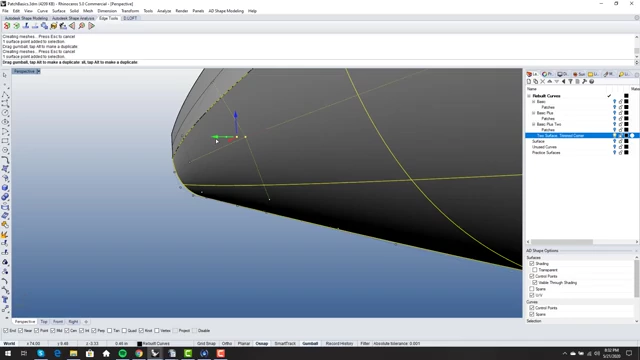640x360 pixels.
Task: Toggle Gumball in status bar
Action: [x=310, y=344]
